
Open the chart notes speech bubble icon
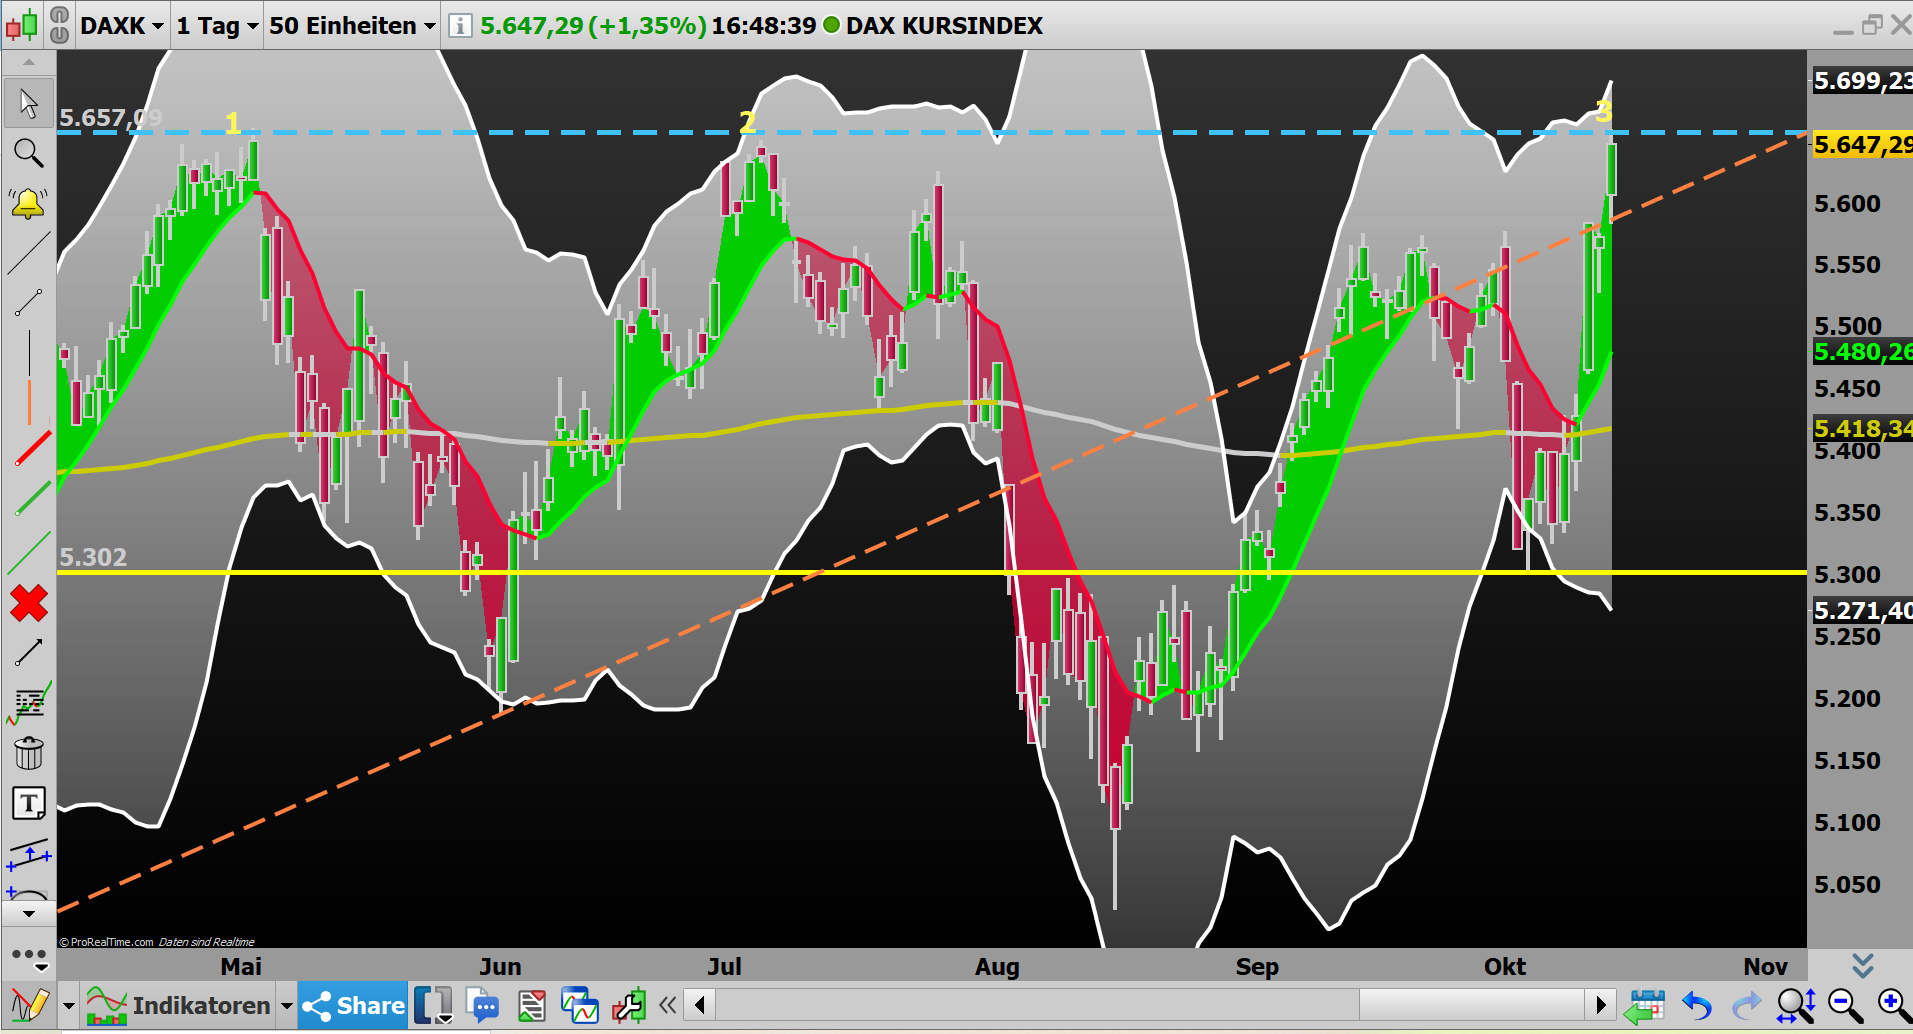click(x=484, y=1005)
